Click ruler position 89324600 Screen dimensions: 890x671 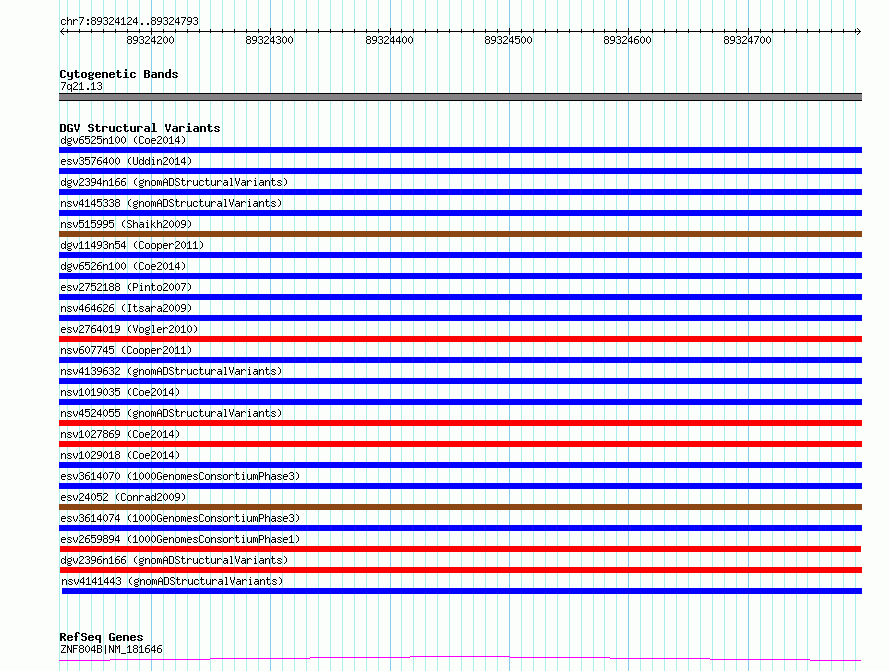coord(628,40)
